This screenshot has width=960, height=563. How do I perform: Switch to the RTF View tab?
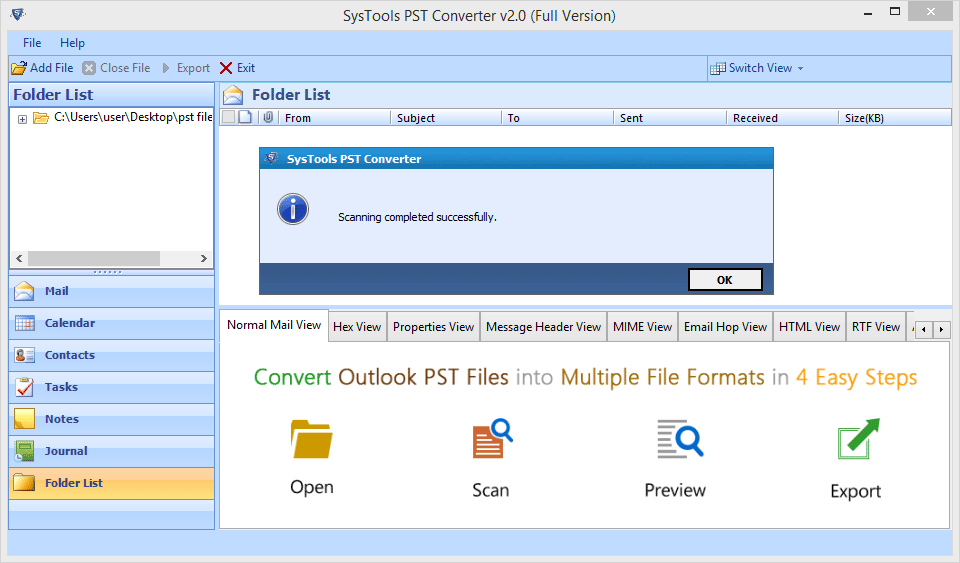pos(876,327)
